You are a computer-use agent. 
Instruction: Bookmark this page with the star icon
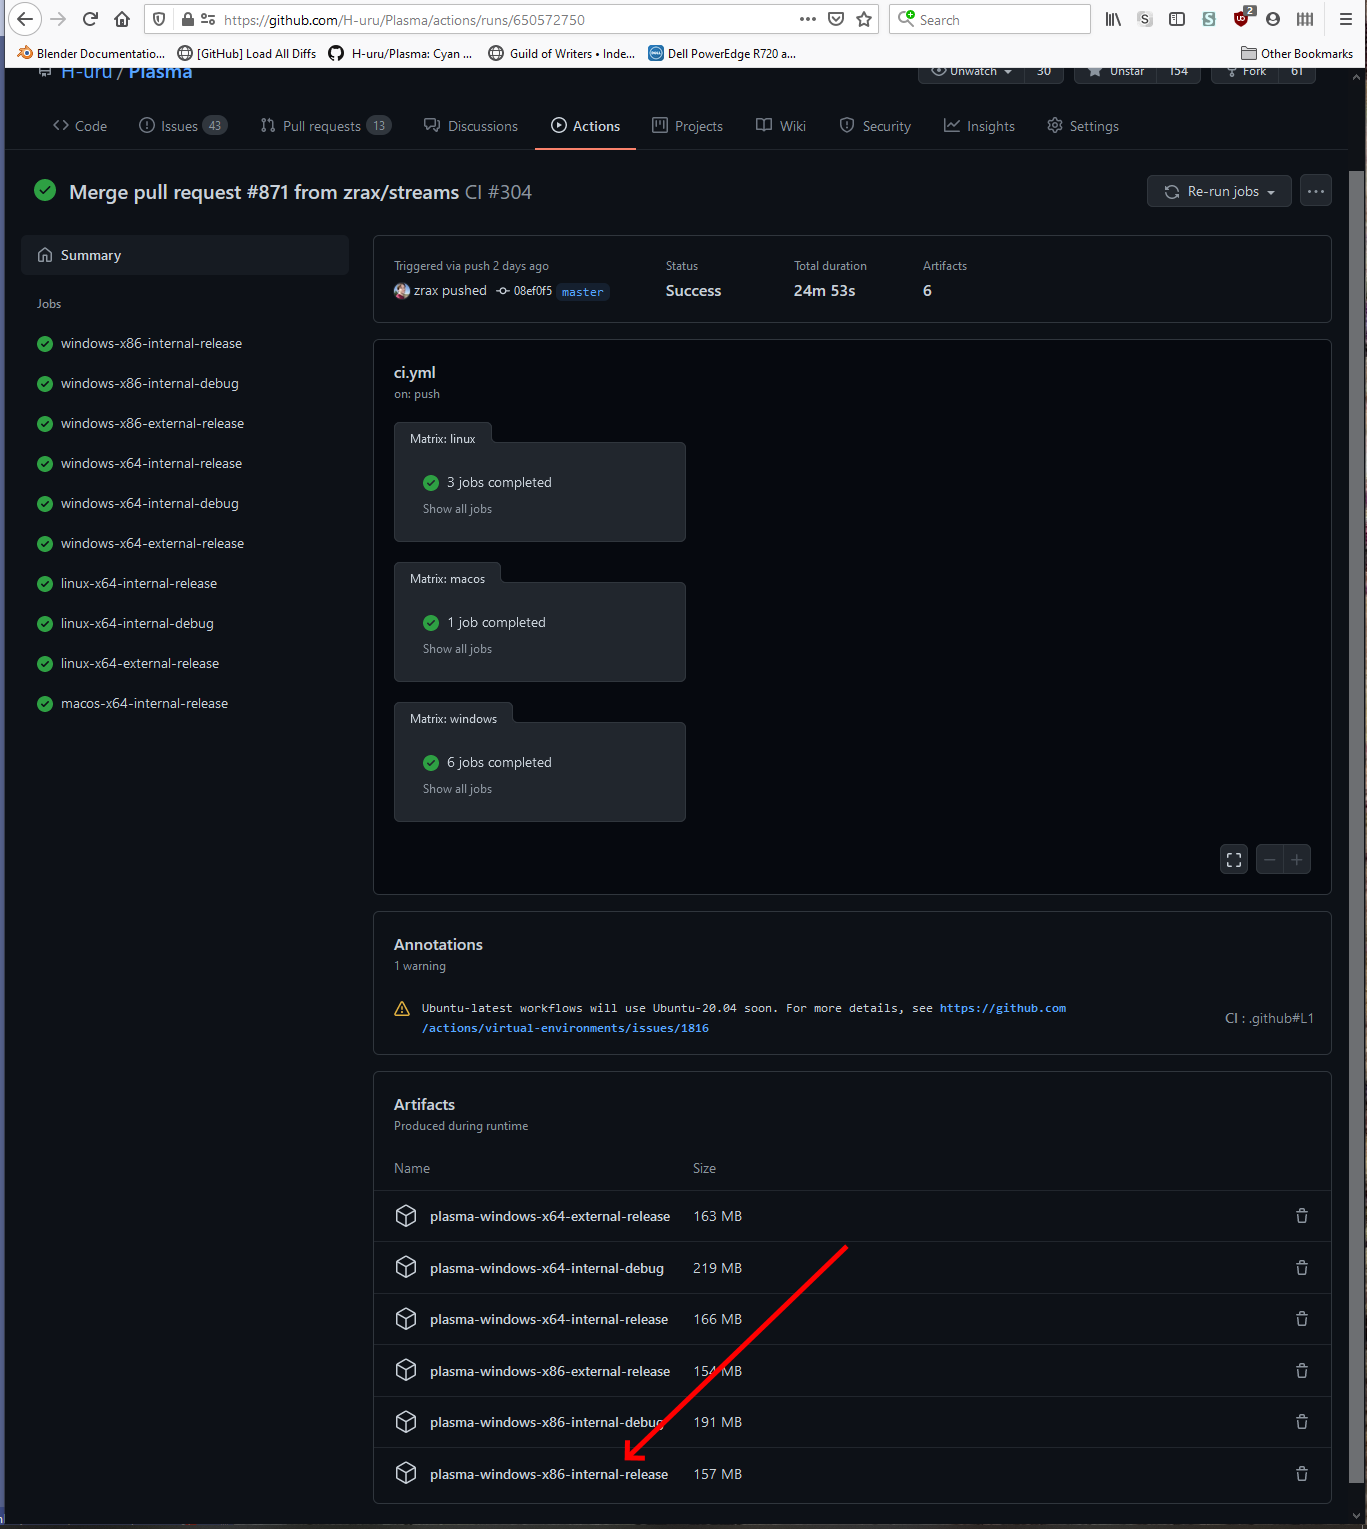click(x=864, y=19)
